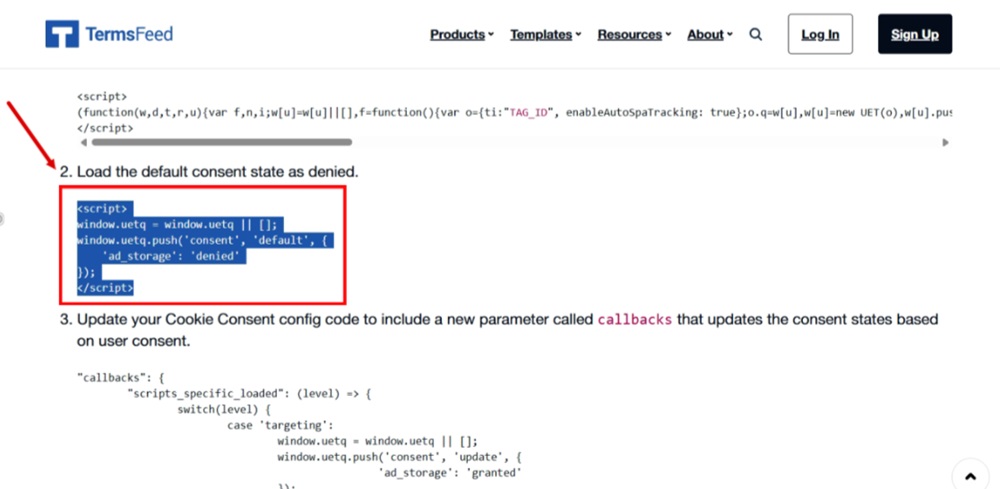Click "Load the default consent state as denied" text
This screenshot has height=489, width=1000.
tap(217, 172)
